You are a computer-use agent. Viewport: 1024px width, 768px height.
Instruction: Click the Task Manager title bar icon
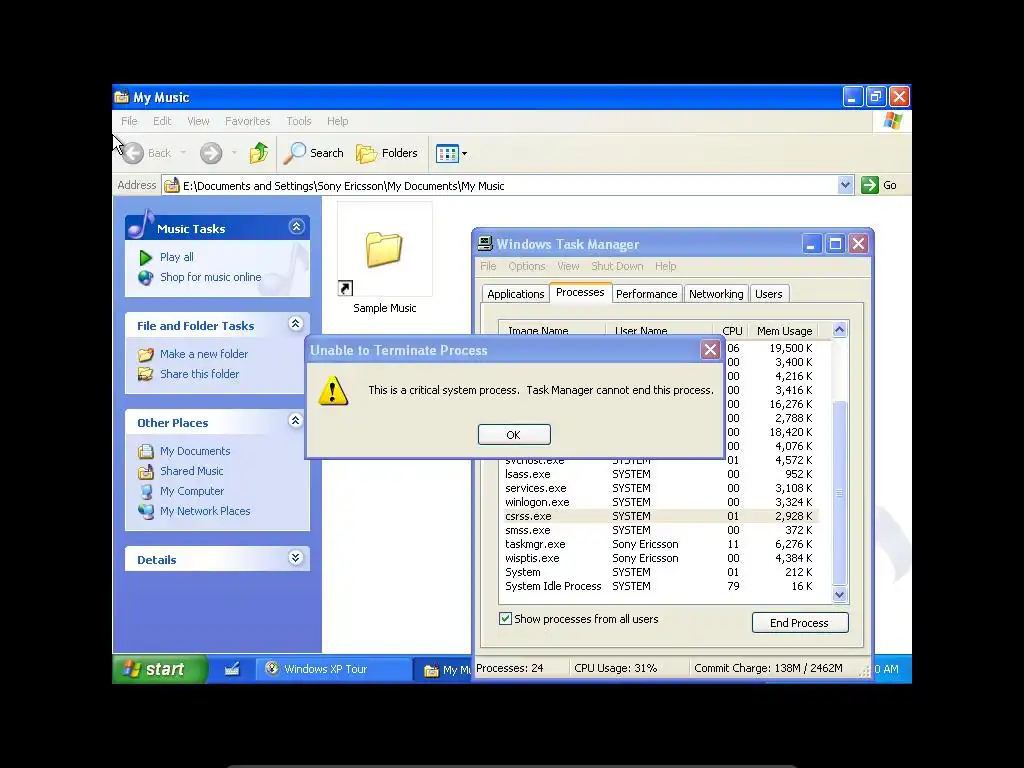point(485,244)
